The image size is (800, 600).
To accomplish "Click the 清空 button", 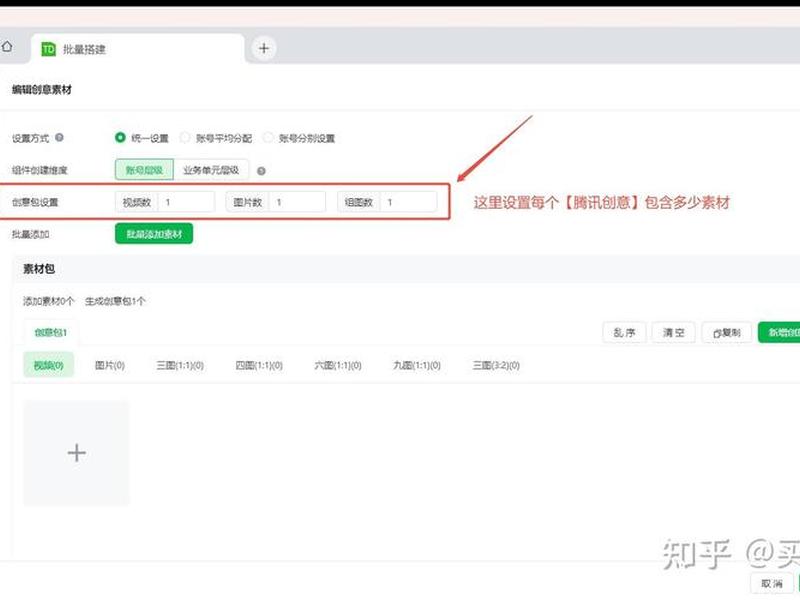I will point(673,333).
